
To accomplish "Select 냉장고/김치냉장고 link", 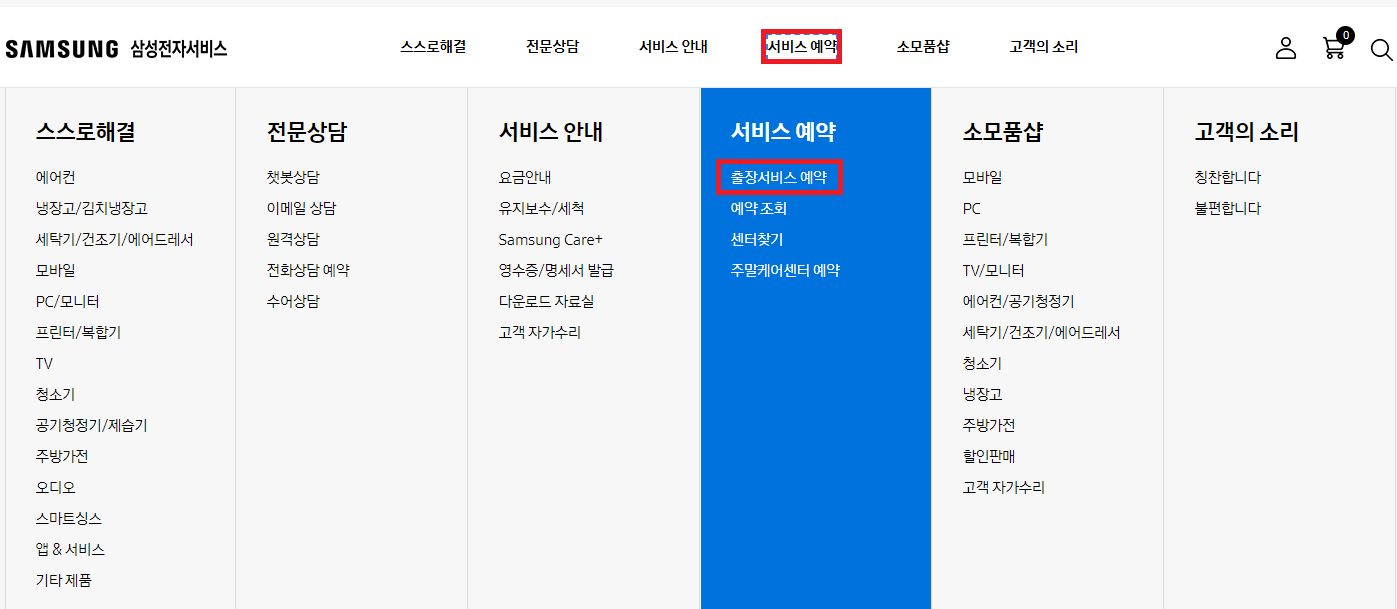I will [x=92, y=209].
